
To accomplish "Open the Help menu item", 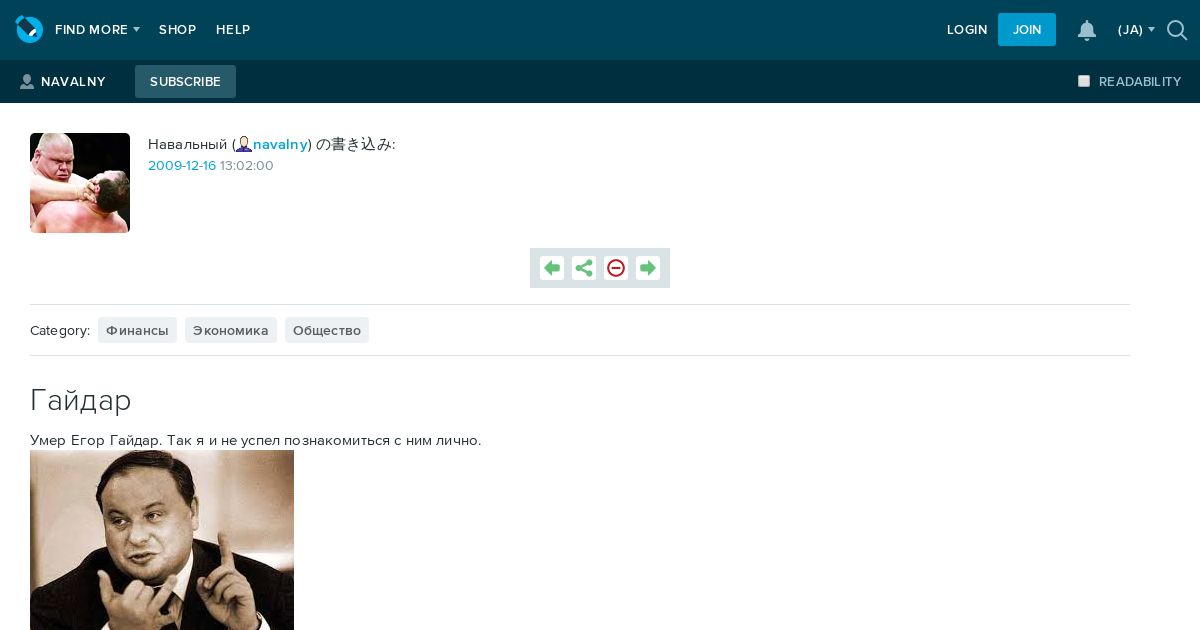I will pyautogui.click(x=233, y=30).
